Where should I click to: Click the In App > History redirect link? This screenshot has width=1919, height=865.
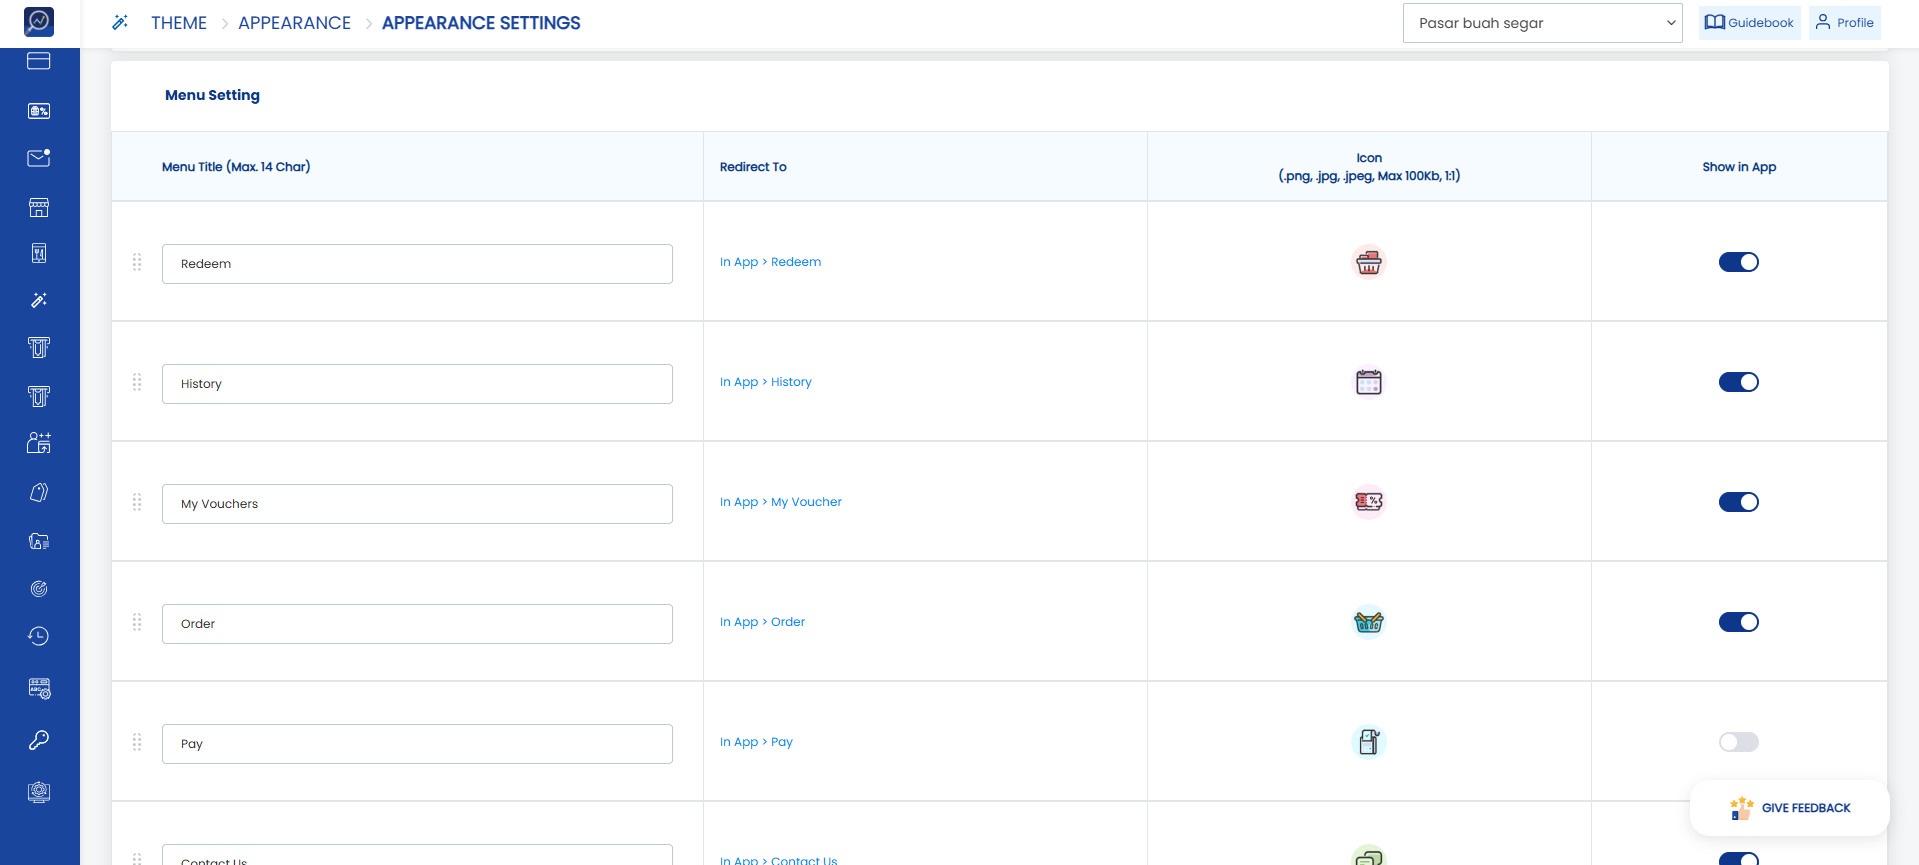tap(766, 382)
